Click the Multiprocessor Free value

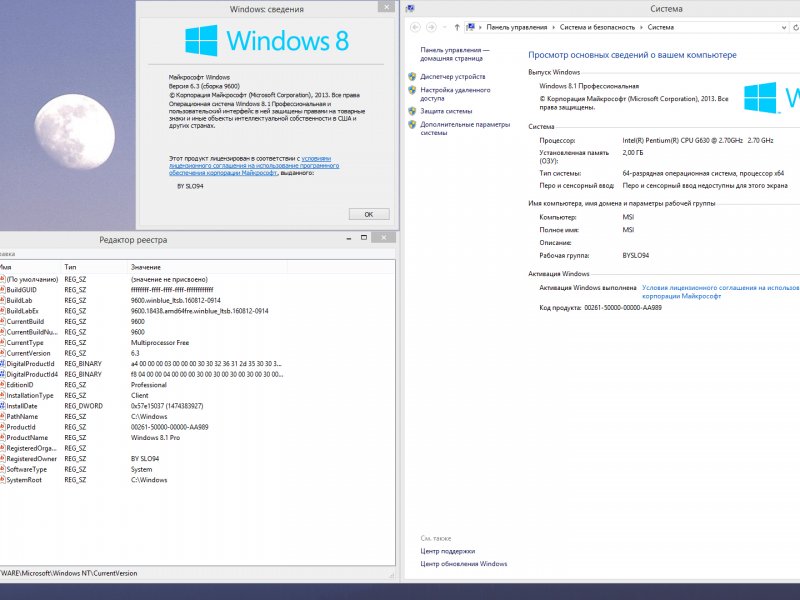(x=160, y=343)
